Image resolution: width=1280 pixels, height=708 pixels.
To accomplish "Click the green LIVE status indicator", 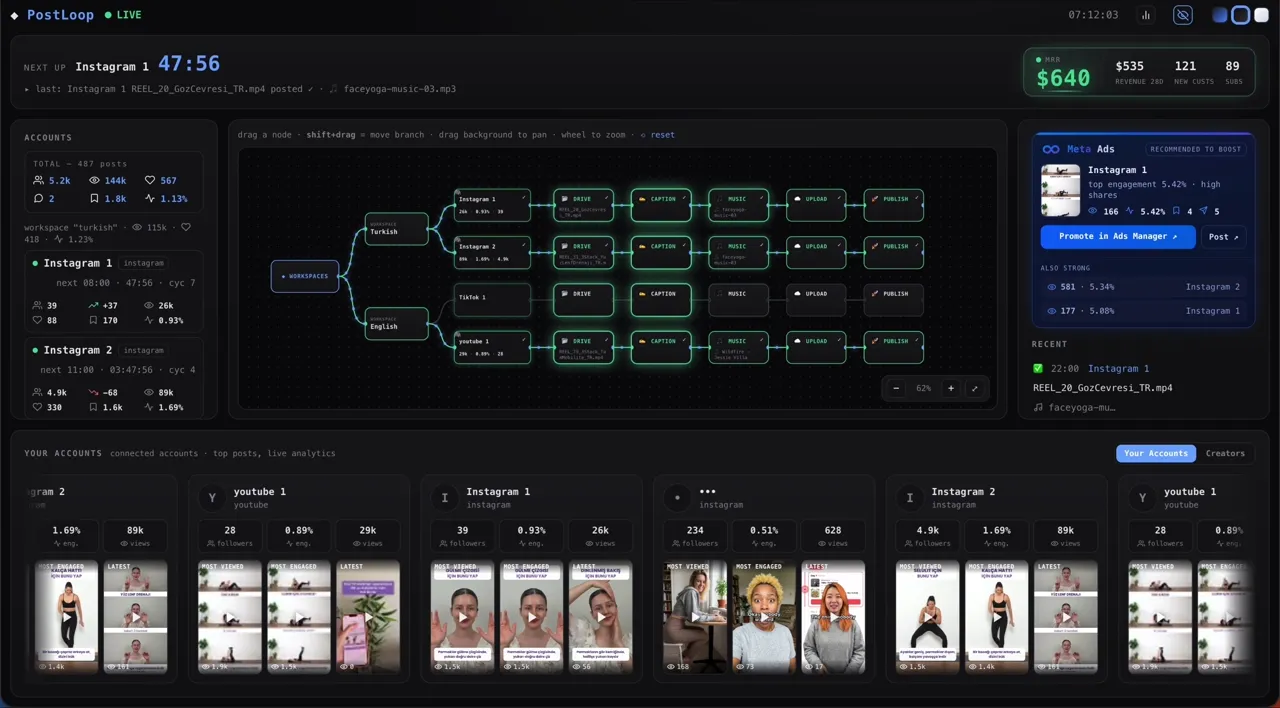I will tap(123, 15).
